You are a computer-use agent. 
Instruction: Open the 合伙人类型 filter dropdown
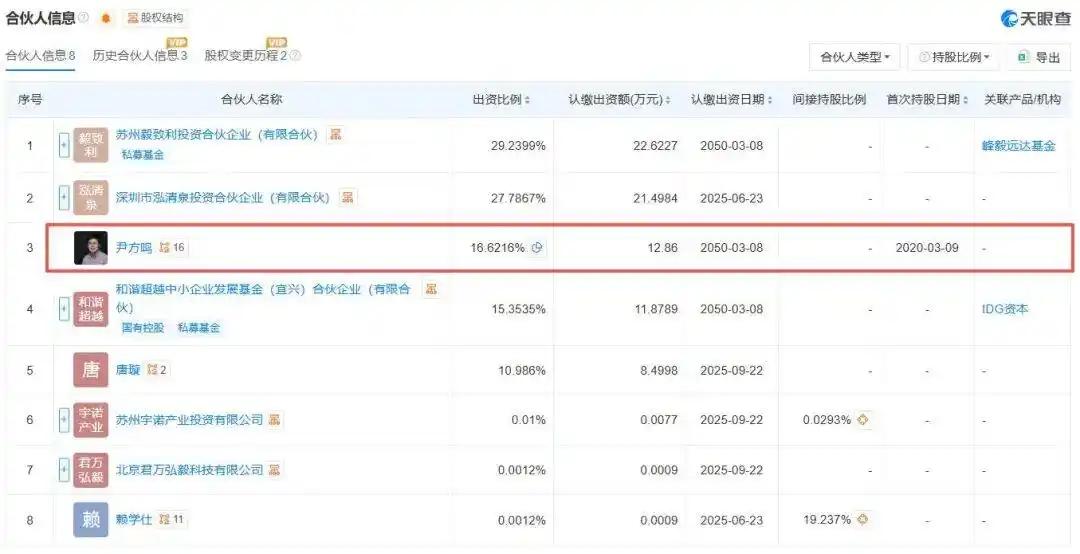point(855,57)
